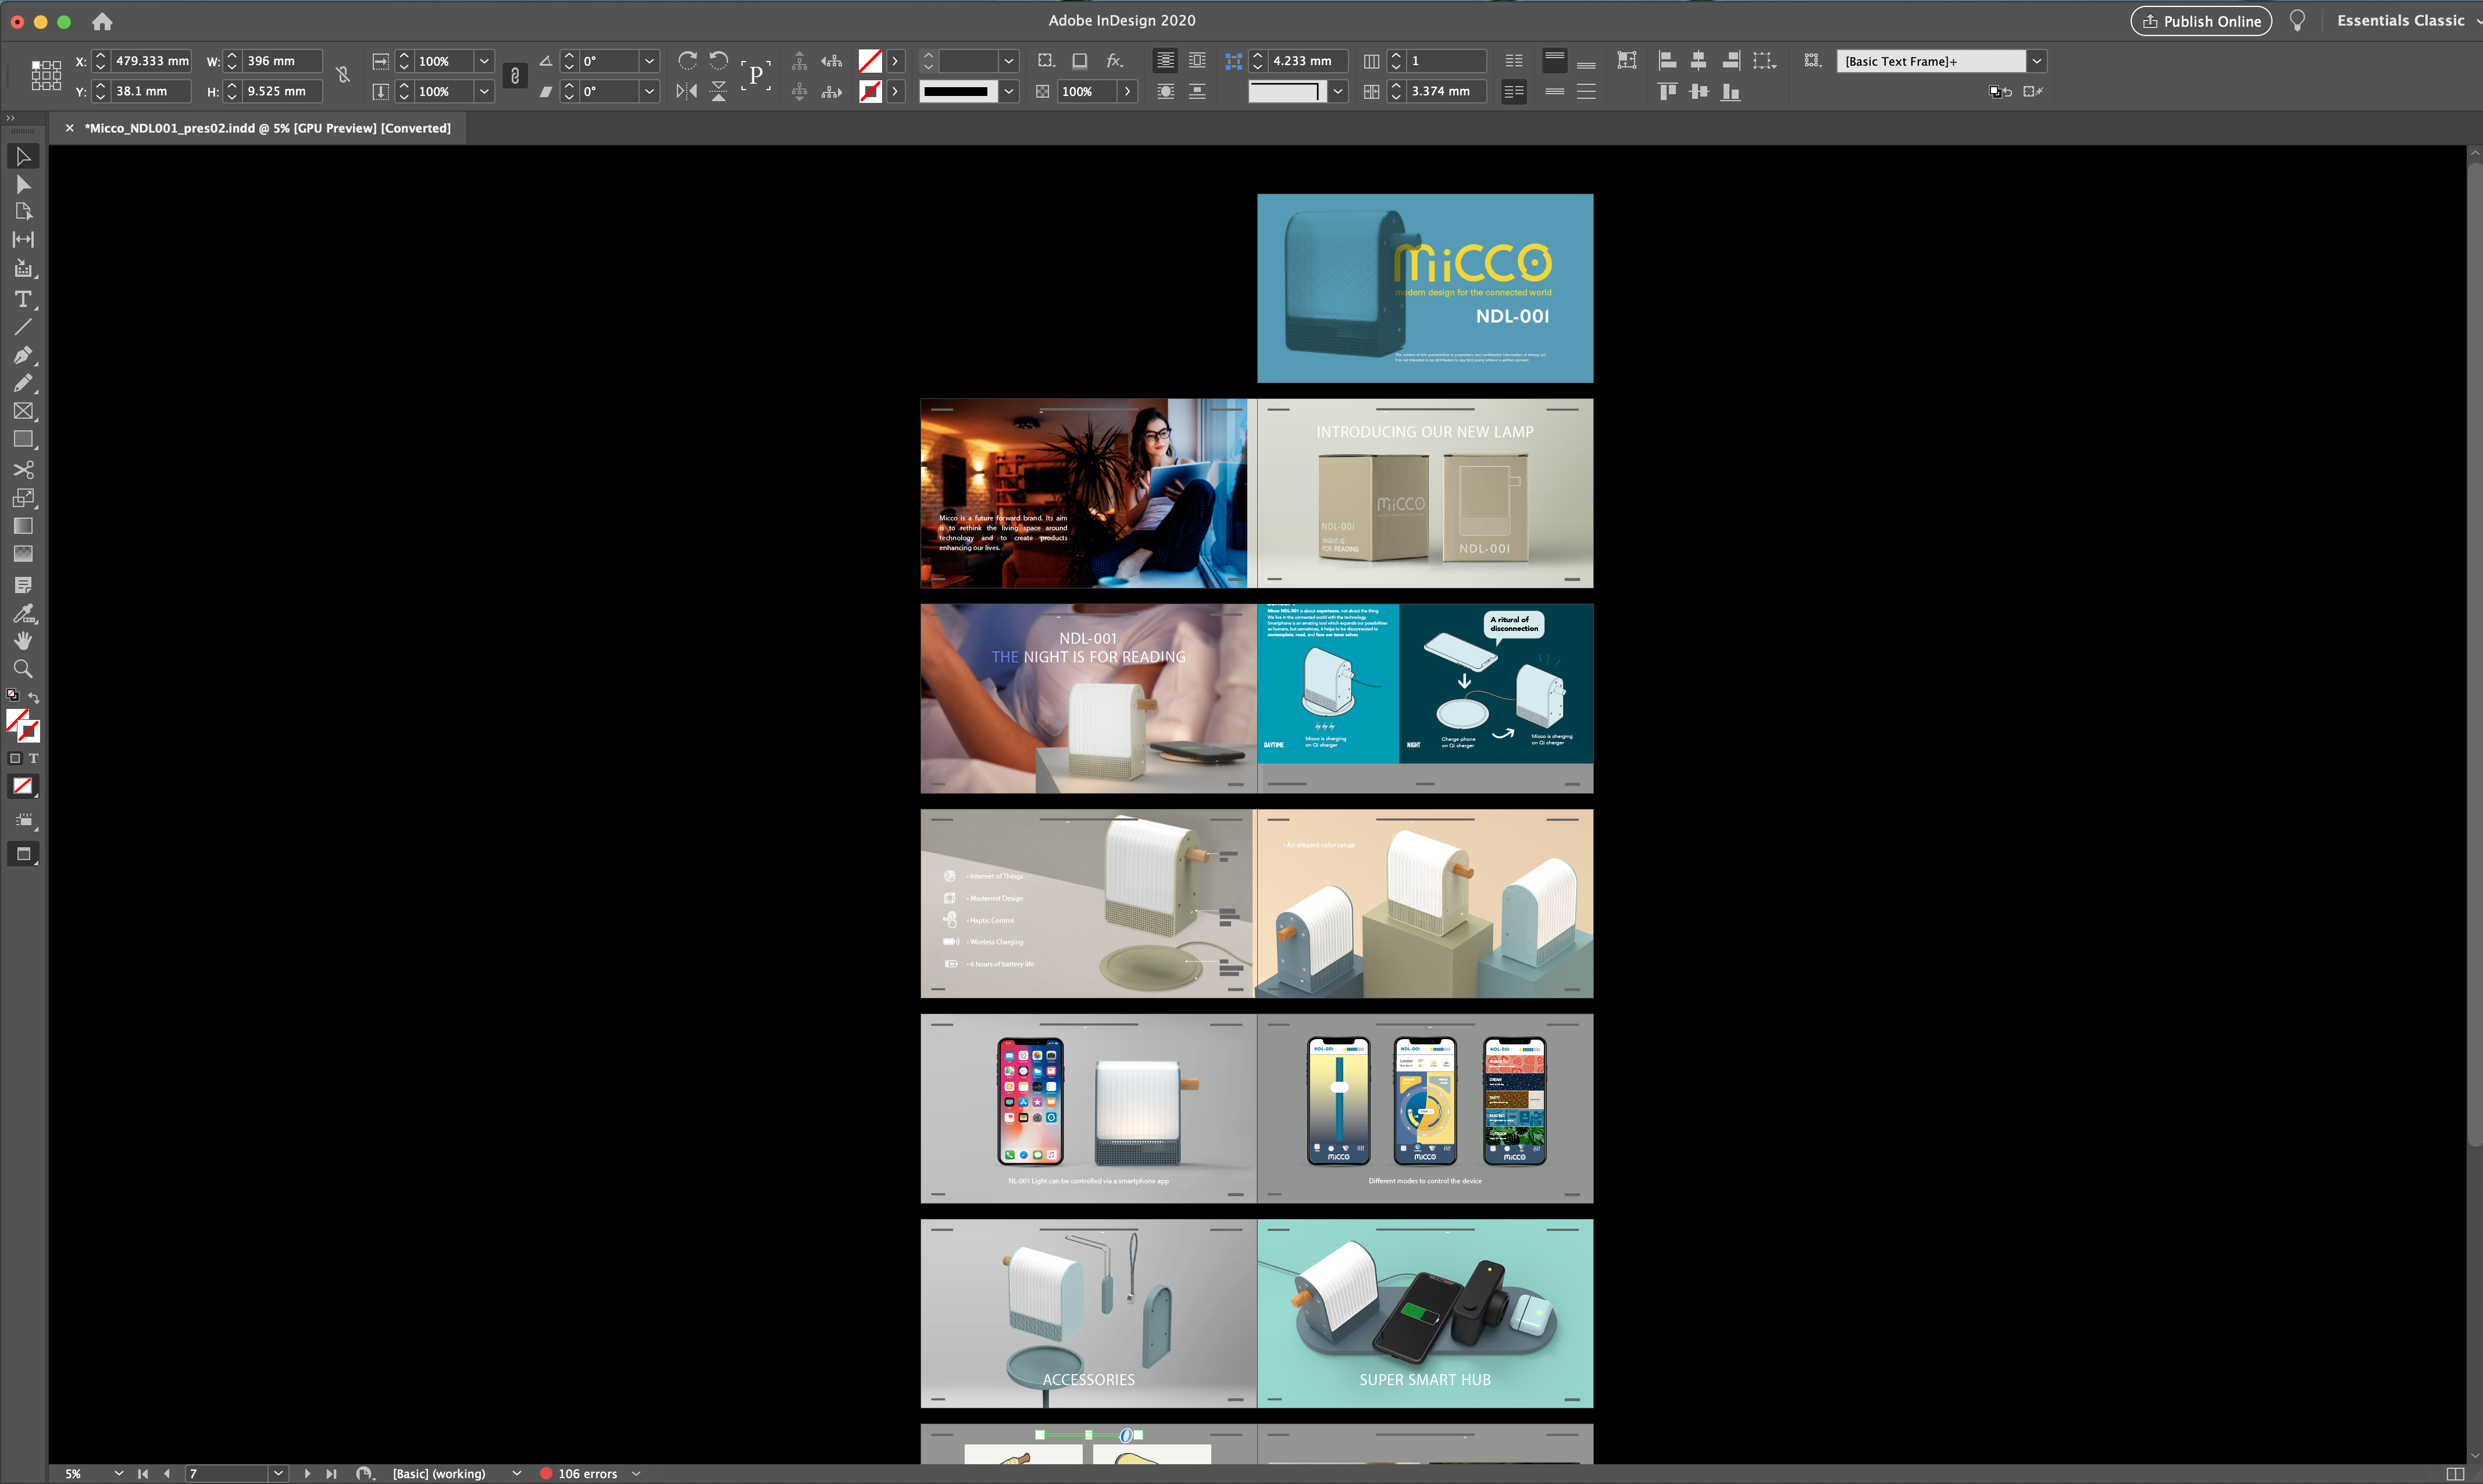The height and width of the screenshot is (1484, 2483).
Task: Select the Selection tool
Action: [x=23, y=156]
